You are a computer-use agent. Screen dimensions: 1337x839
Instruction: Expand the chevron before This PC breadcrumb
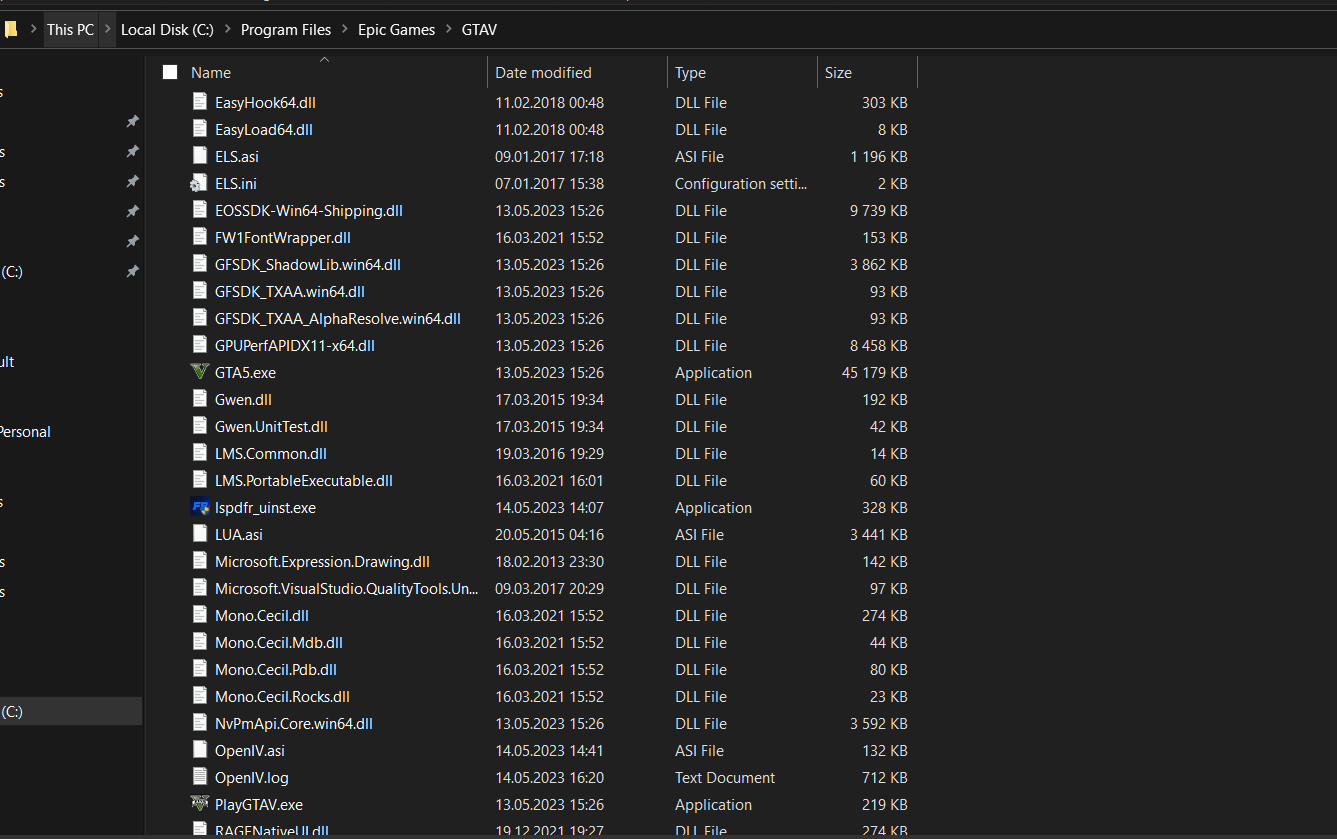click(x=32, y=30)
